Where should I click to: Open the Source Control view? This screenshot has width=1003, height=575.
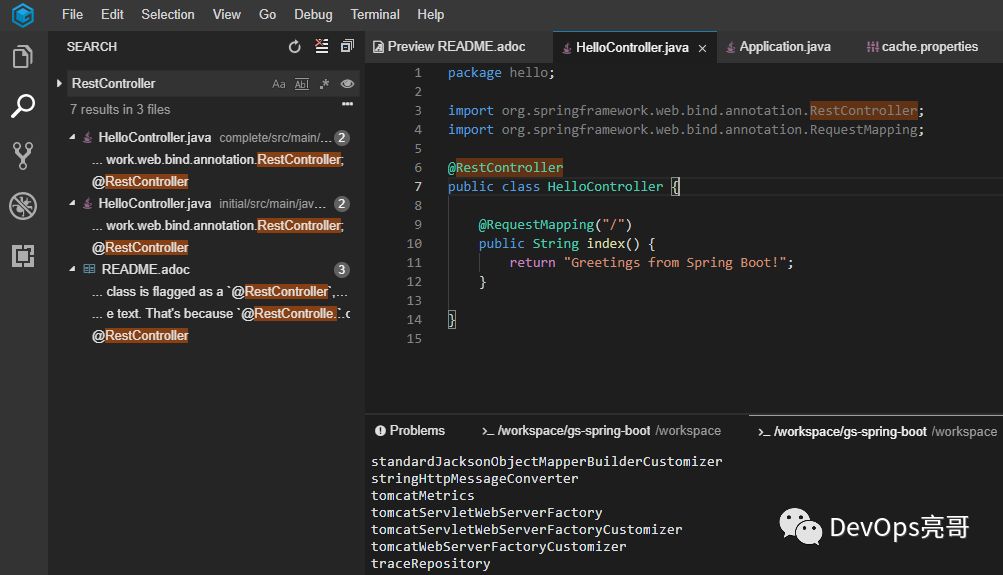point(22,155)
